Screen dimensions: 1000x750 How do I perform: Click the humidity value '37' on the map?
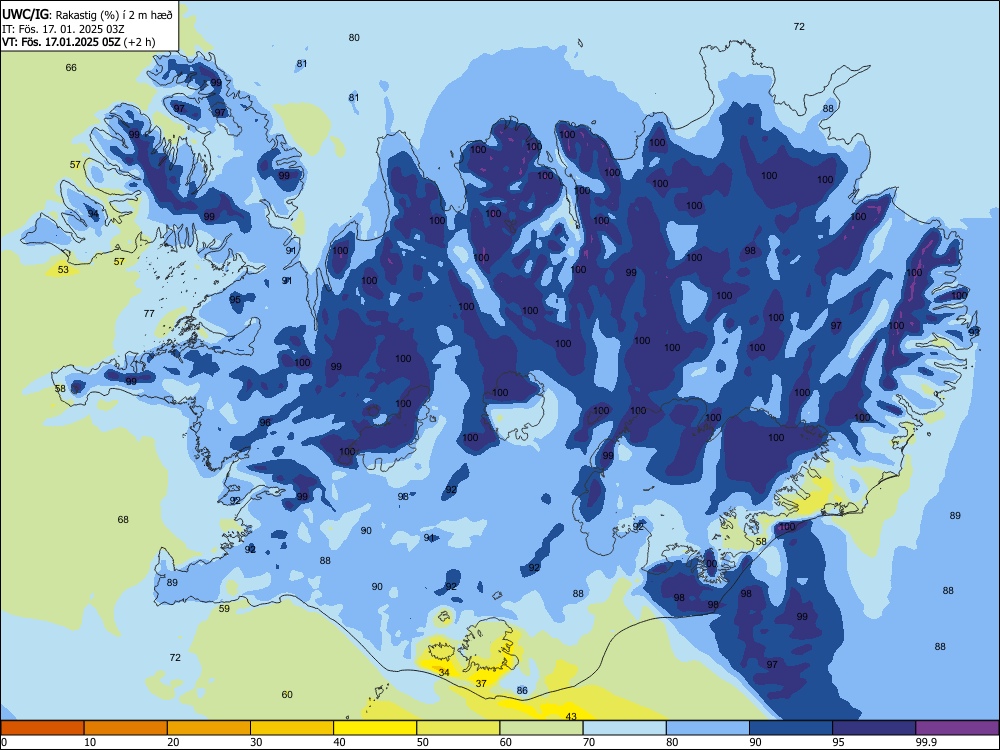(482, 683)
